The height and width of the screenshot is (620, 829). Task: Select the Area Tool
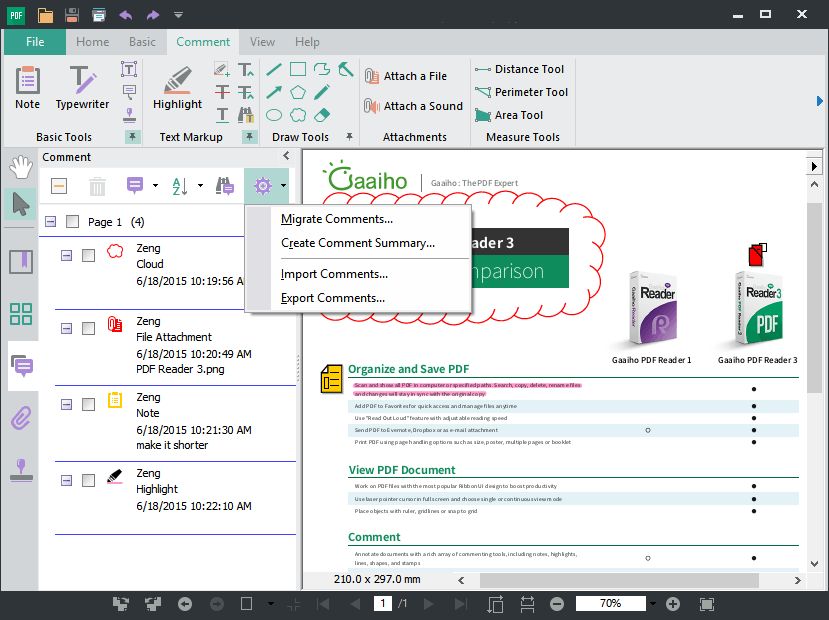[509, 115]
